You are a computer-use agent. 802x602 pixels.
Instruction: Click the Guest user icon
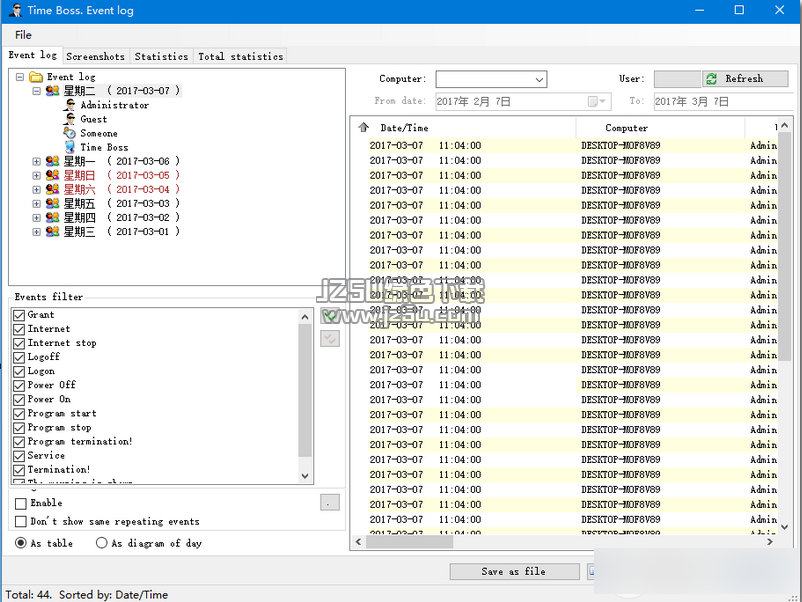coord(70,119)
